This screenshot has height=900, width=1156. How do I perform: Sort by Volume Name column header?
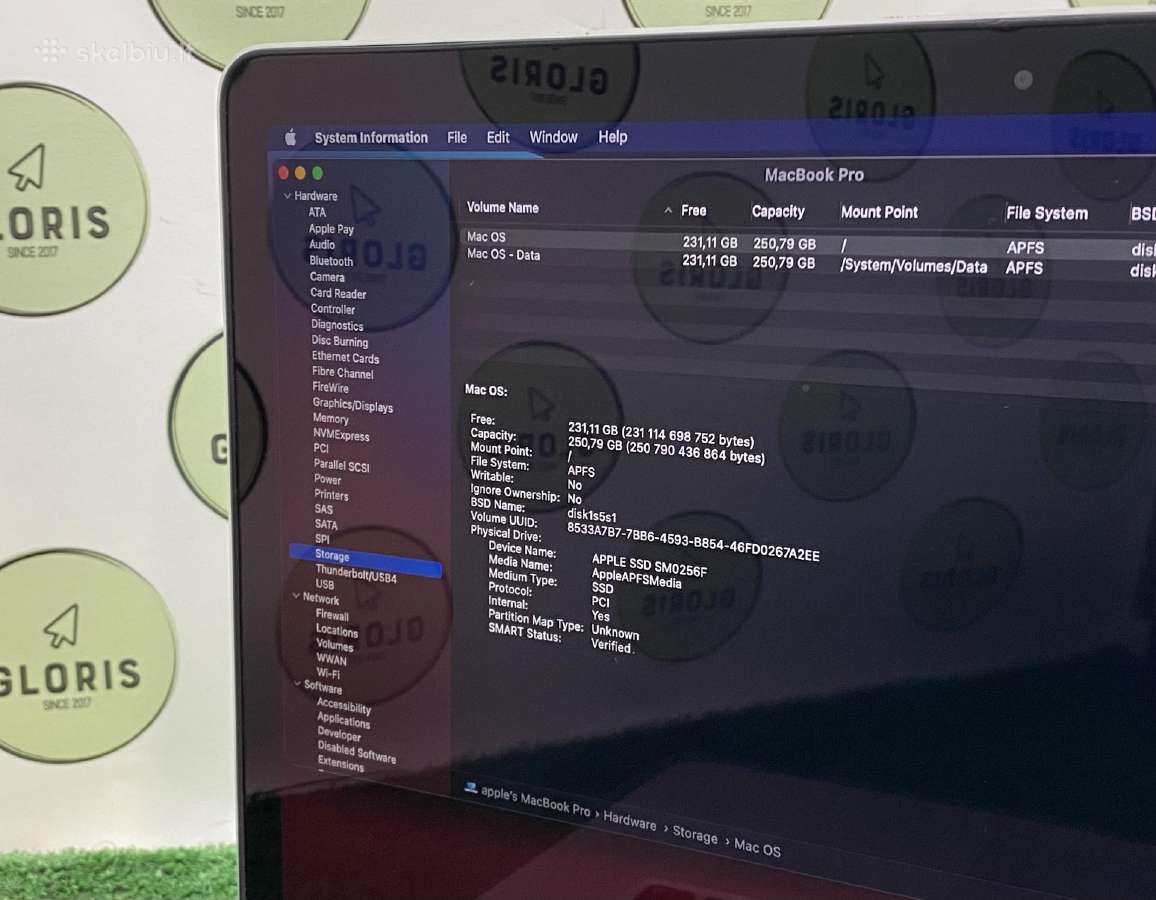503,208
